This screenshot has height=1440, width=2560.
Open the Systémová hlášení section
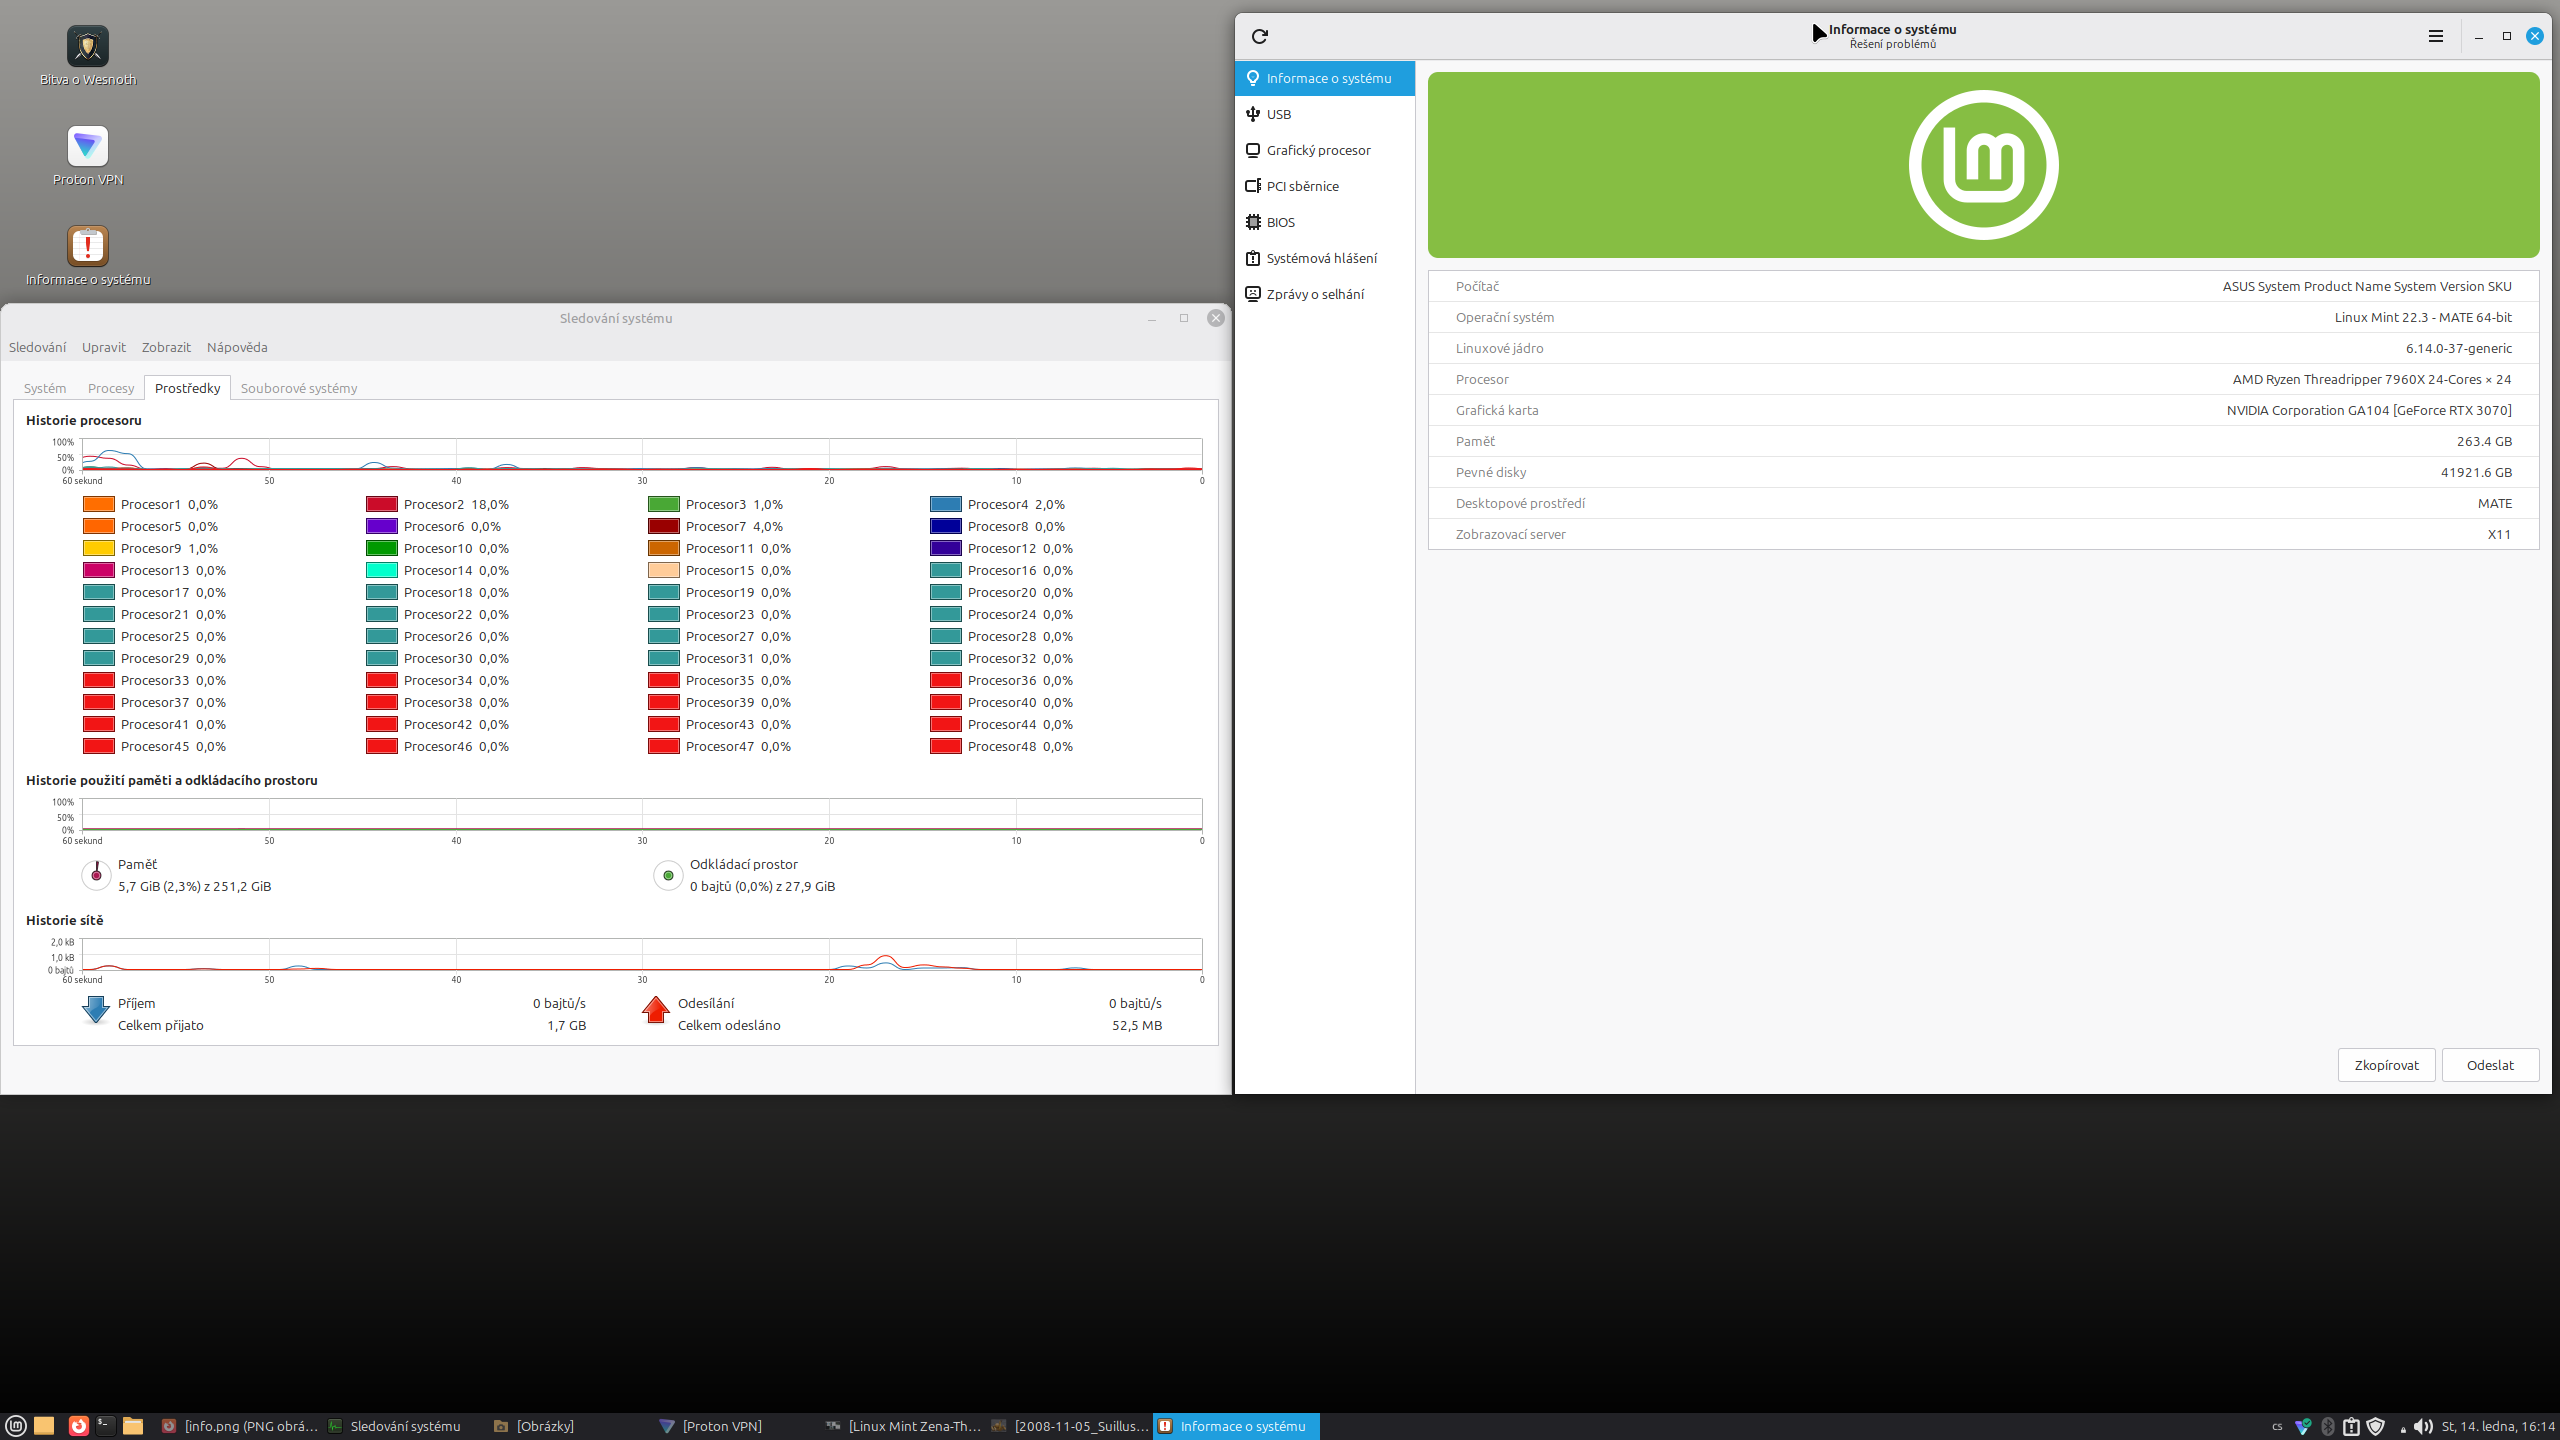(1320, 258)
